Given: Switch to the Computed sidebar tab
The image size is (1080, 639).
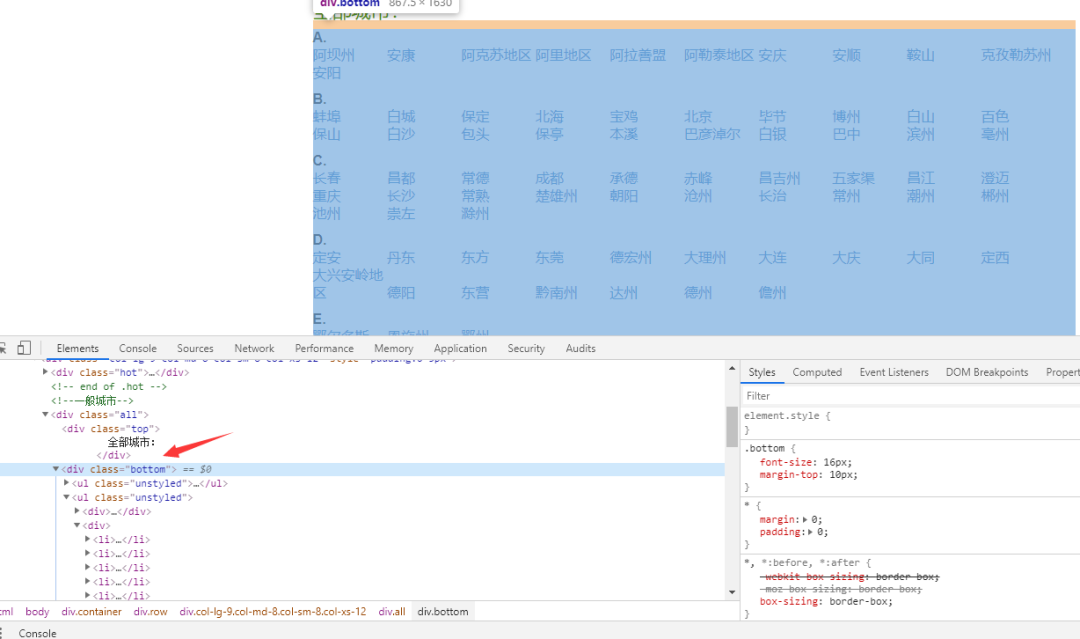Looking at the screenshot, I should pyautogui.click(x=817, y=372).
